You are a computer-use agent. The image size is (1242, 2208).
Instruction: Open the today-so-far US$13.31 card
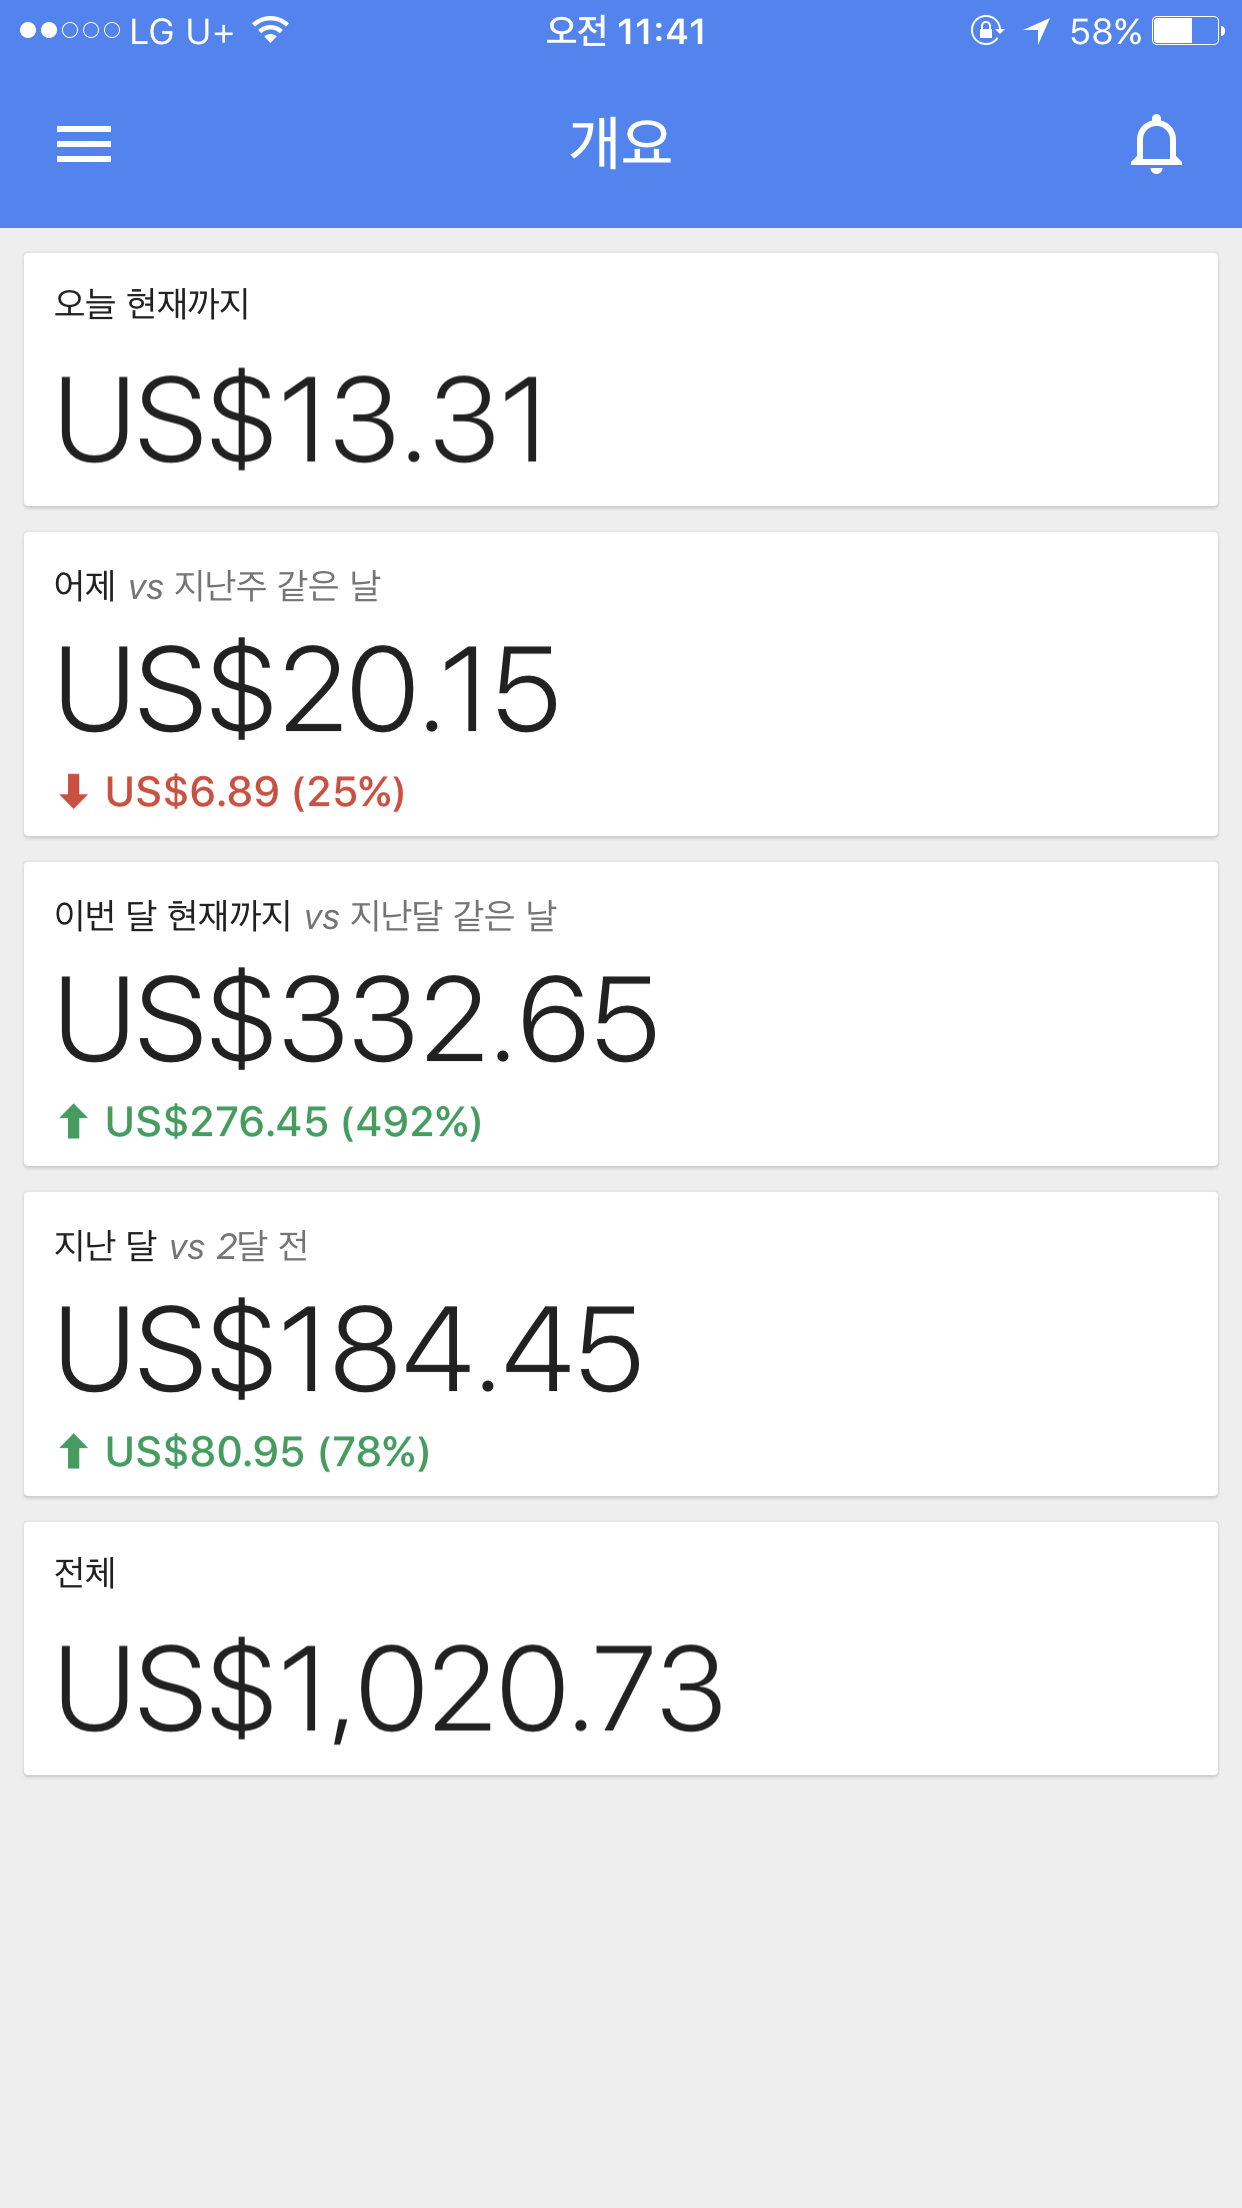click(620, 380)
